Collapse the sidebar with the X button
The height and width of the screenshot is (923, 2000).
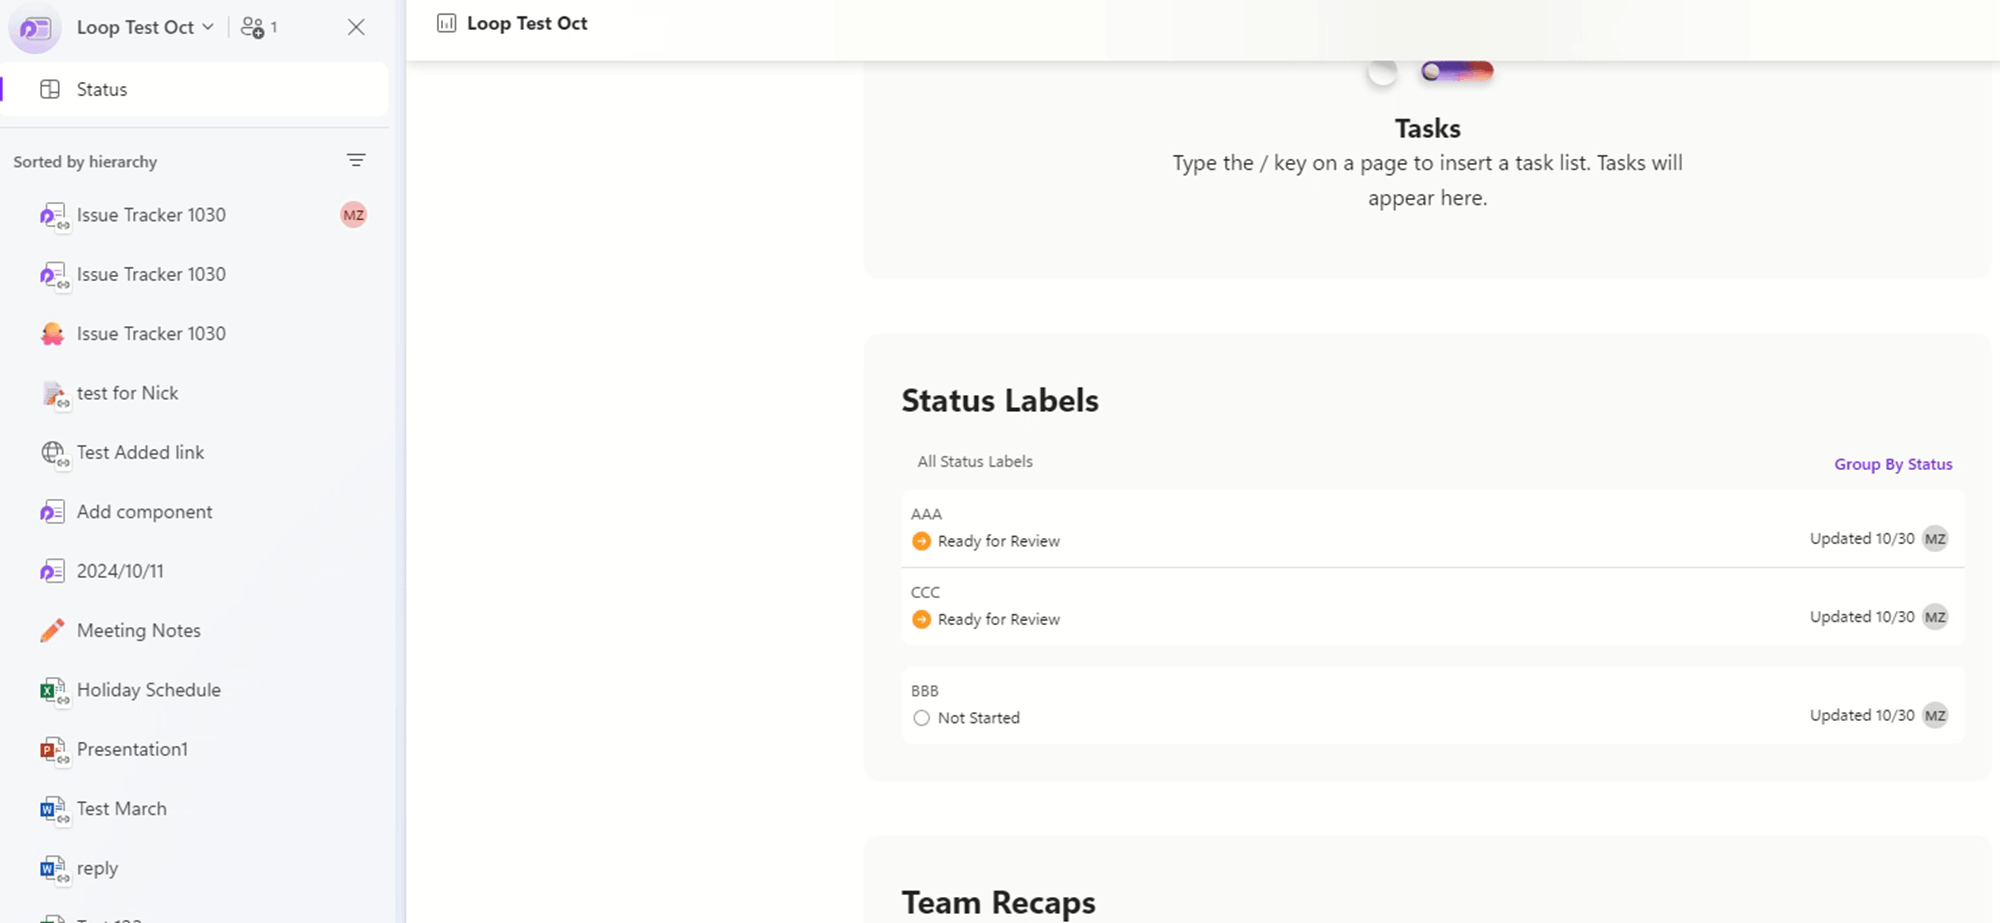coord(356,27)
